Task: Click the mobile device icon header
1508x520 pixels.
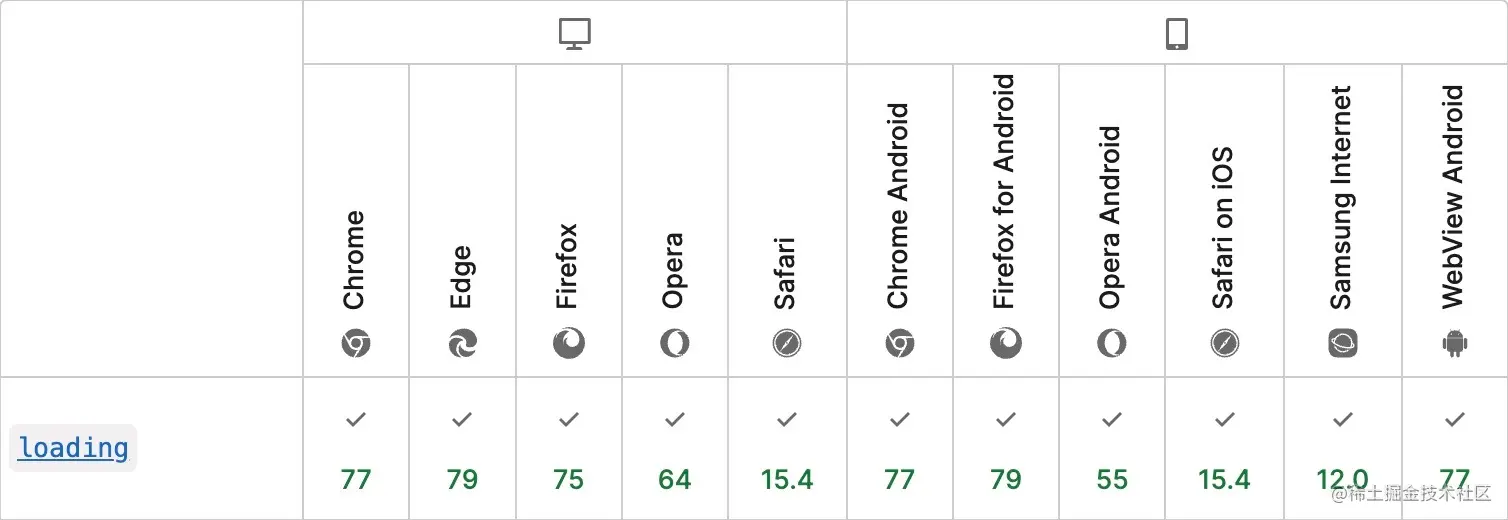Action: [1177, 34]
